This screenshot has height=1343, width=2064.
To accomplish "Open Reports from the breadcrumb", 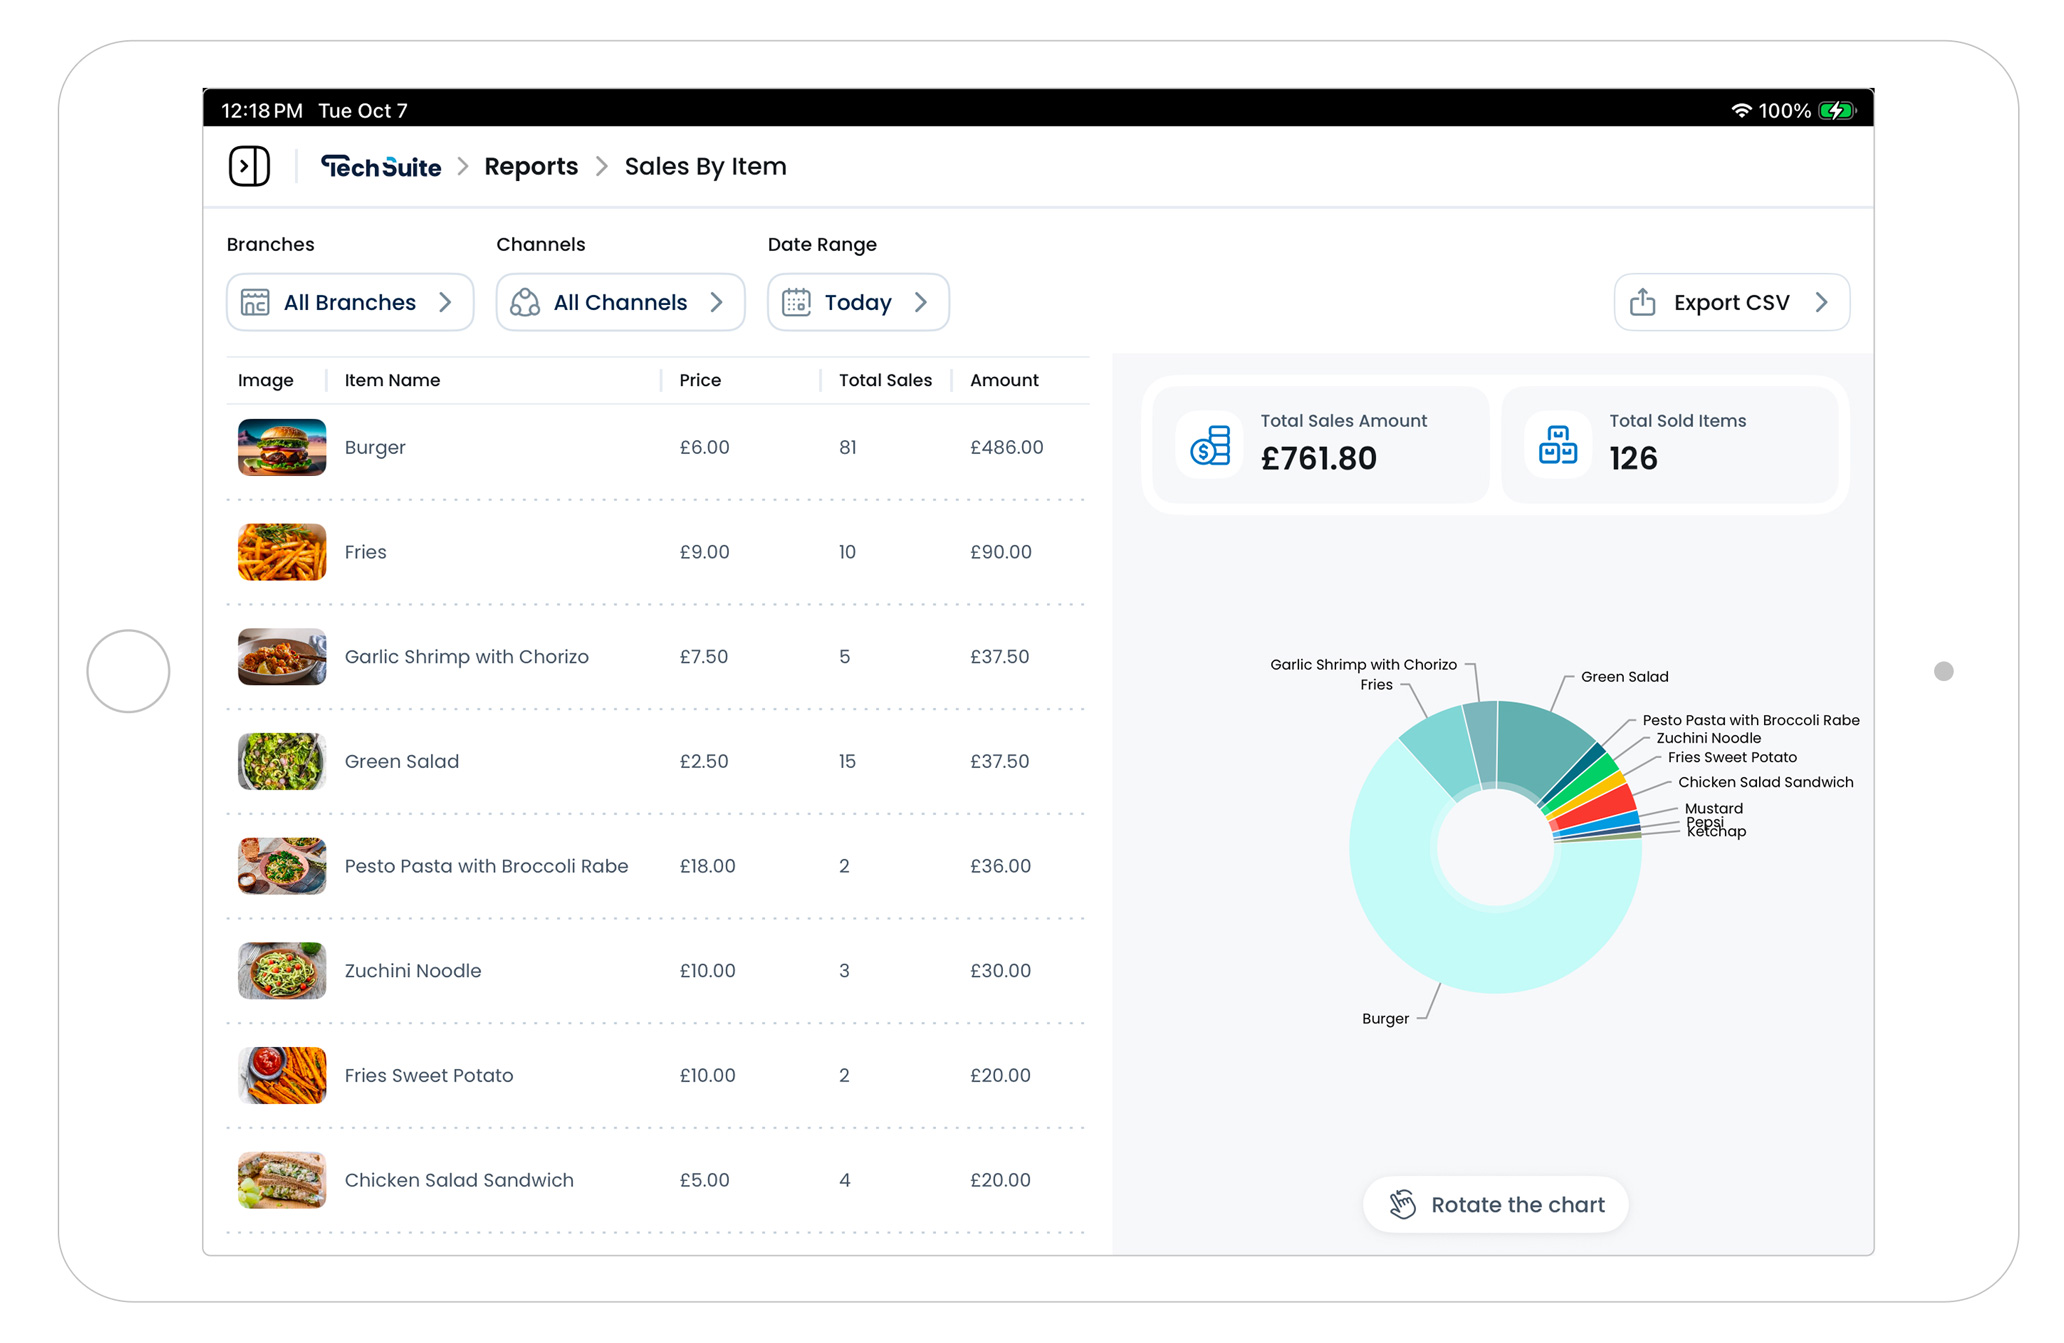I will click(x=531, y=166).
